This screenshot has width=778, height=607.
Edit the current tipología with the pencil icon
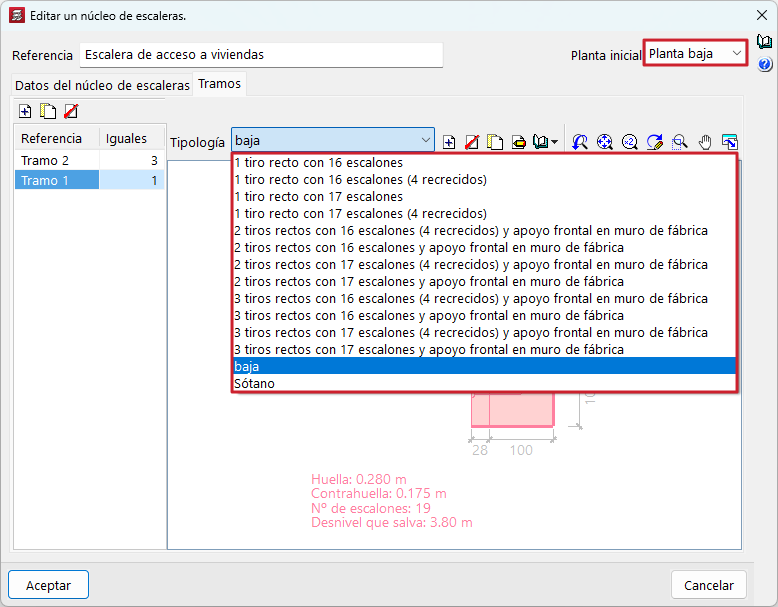pyautogui.click(x=519, y=142)
